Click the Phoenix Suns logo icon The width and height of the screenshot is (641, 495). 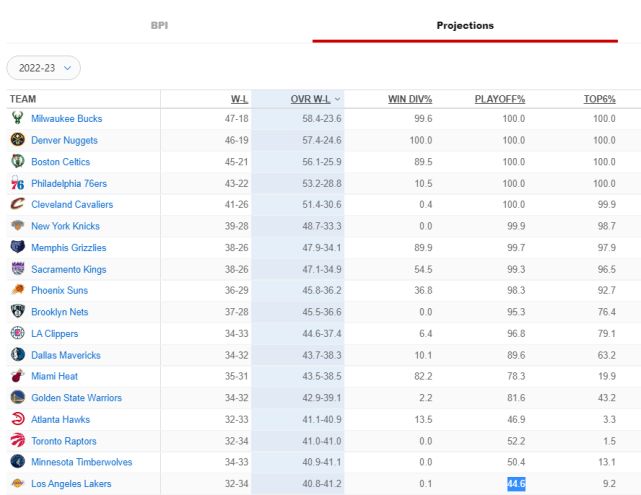click(17, 290)
